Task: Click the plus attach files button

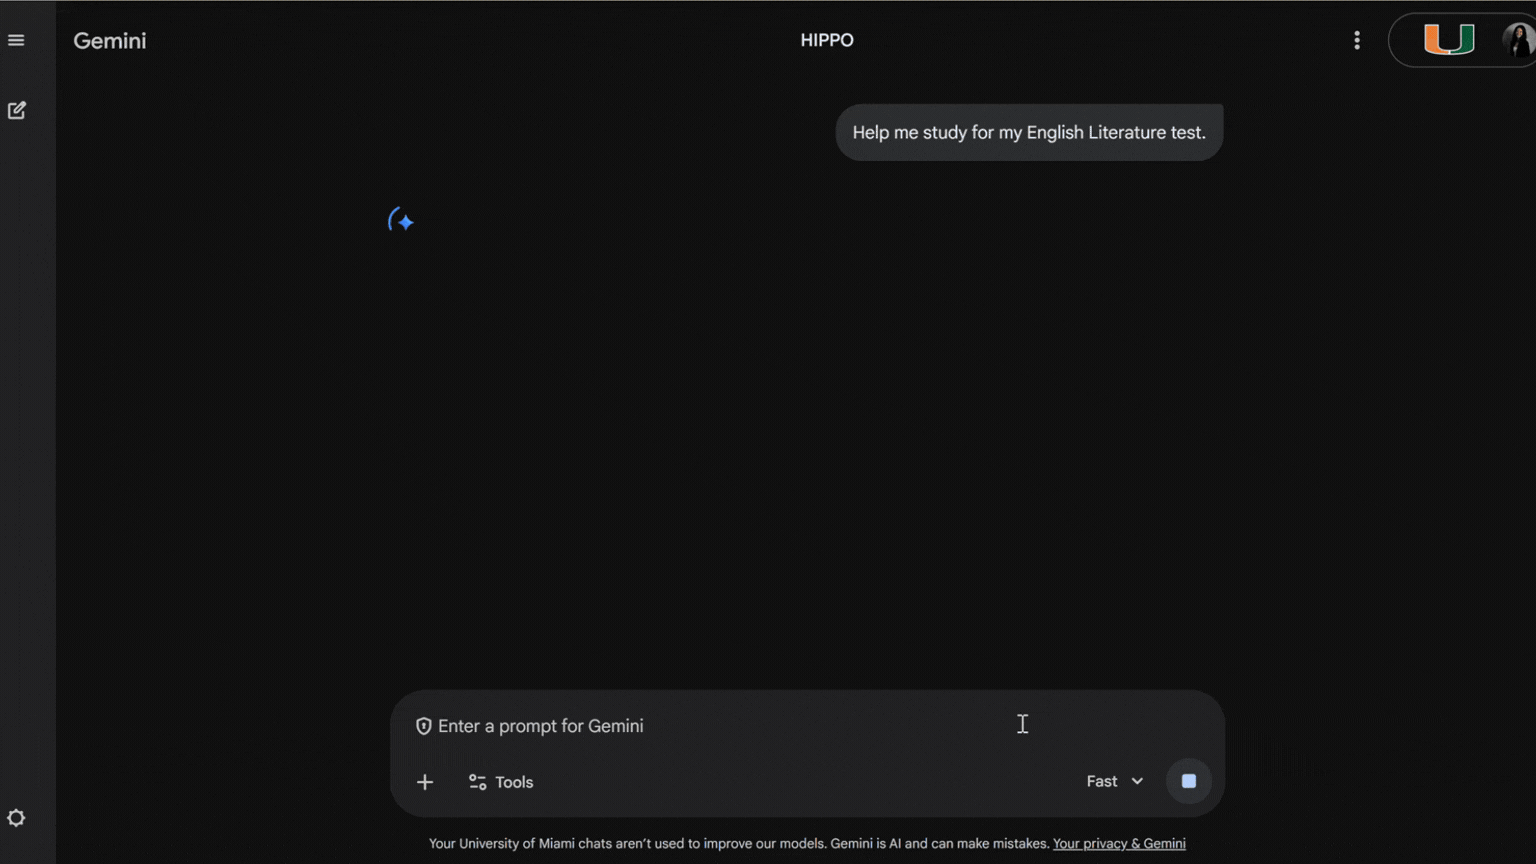Action: coord(425,782)
